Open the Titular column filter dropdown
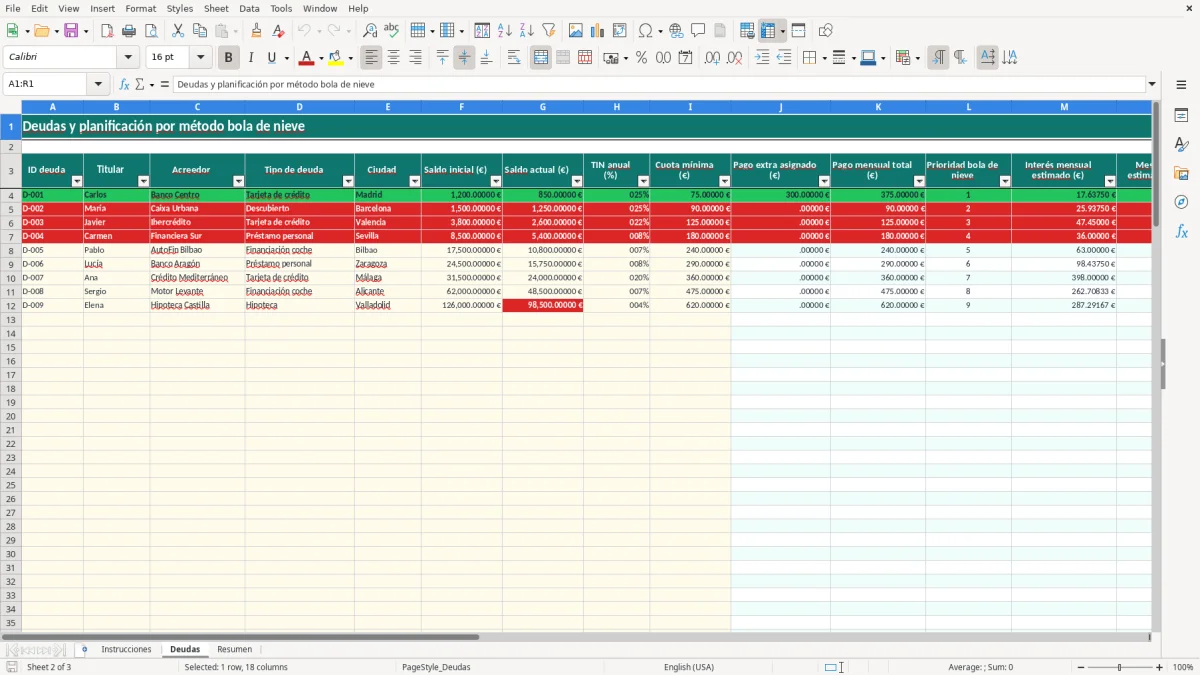1200x675 pixels. pos(143,181)
